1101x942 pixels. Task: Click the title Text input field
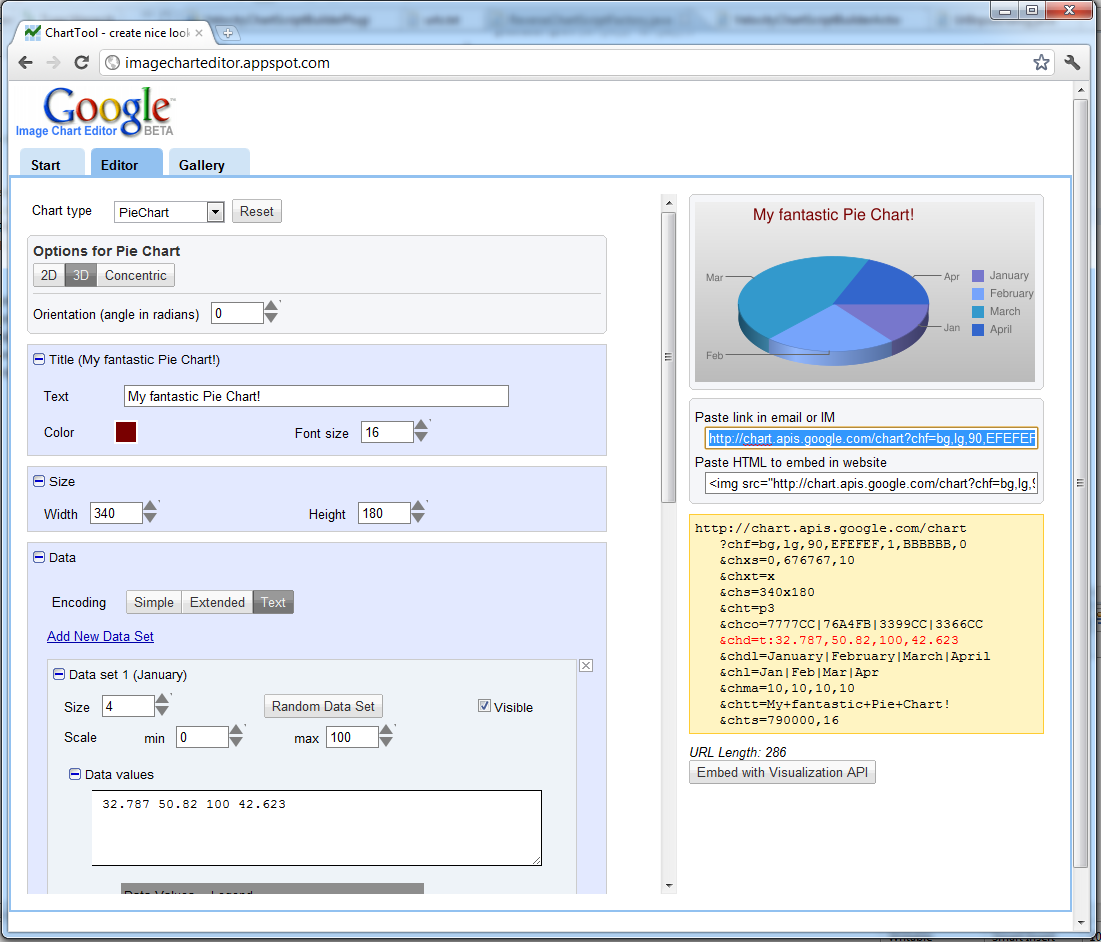(x=316, y=396)
